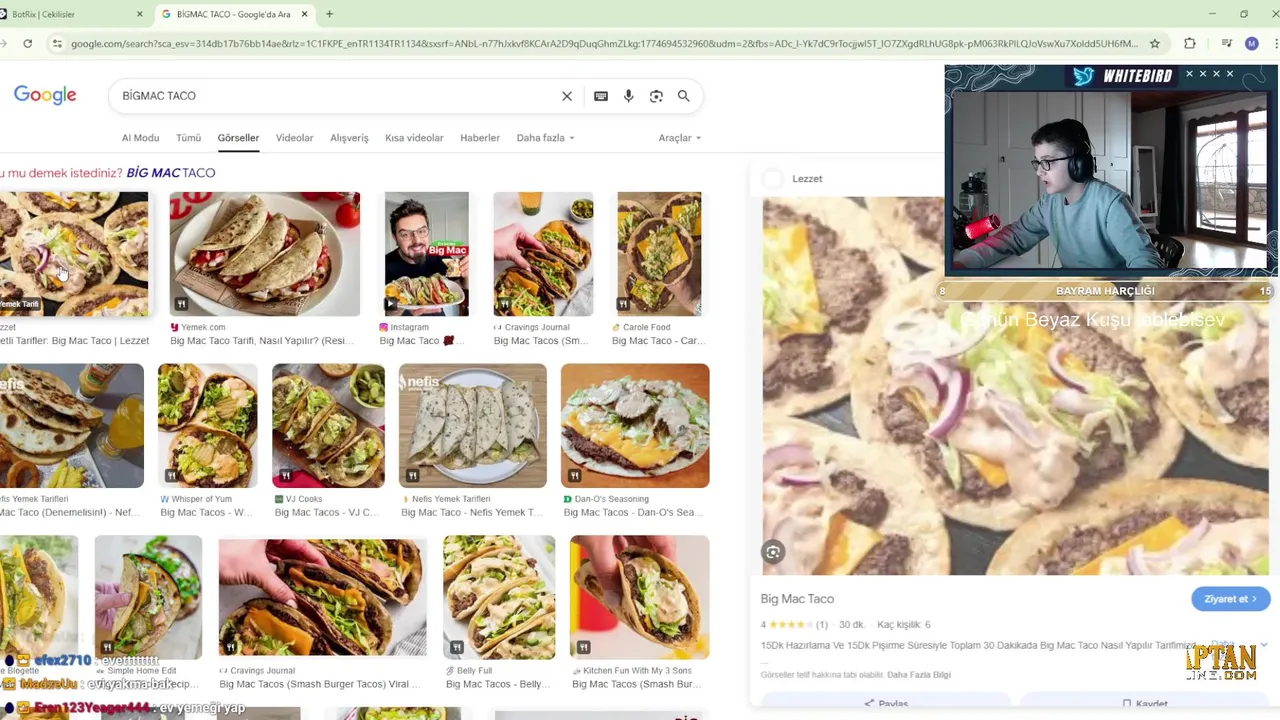Screen dimensions: 1280x720
Task: Click the BİG MAC TACO spelling suggestion
Action: [x=170, y=173]
